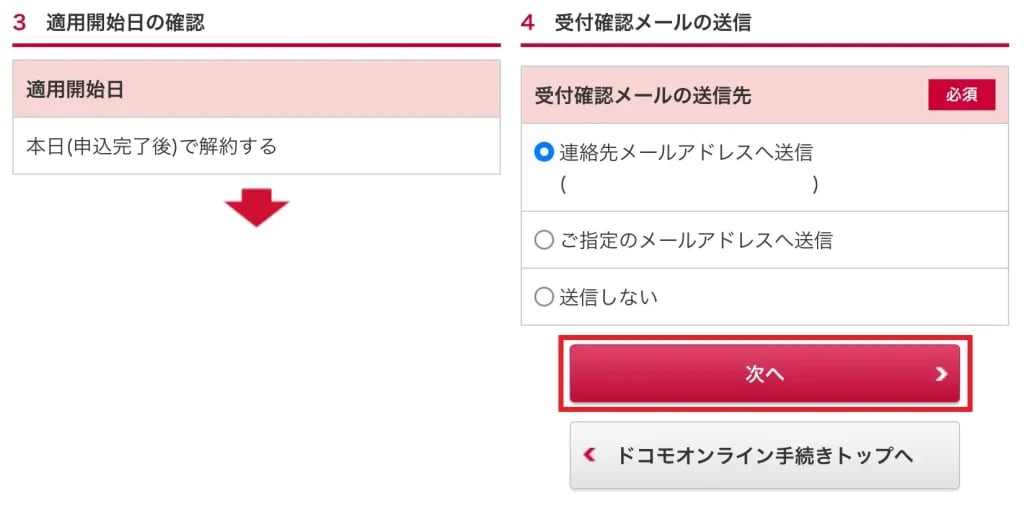This screenshot has width=1024, height=506.
Task: Click the section number 3 marker
Action: [x=19, y=22]
